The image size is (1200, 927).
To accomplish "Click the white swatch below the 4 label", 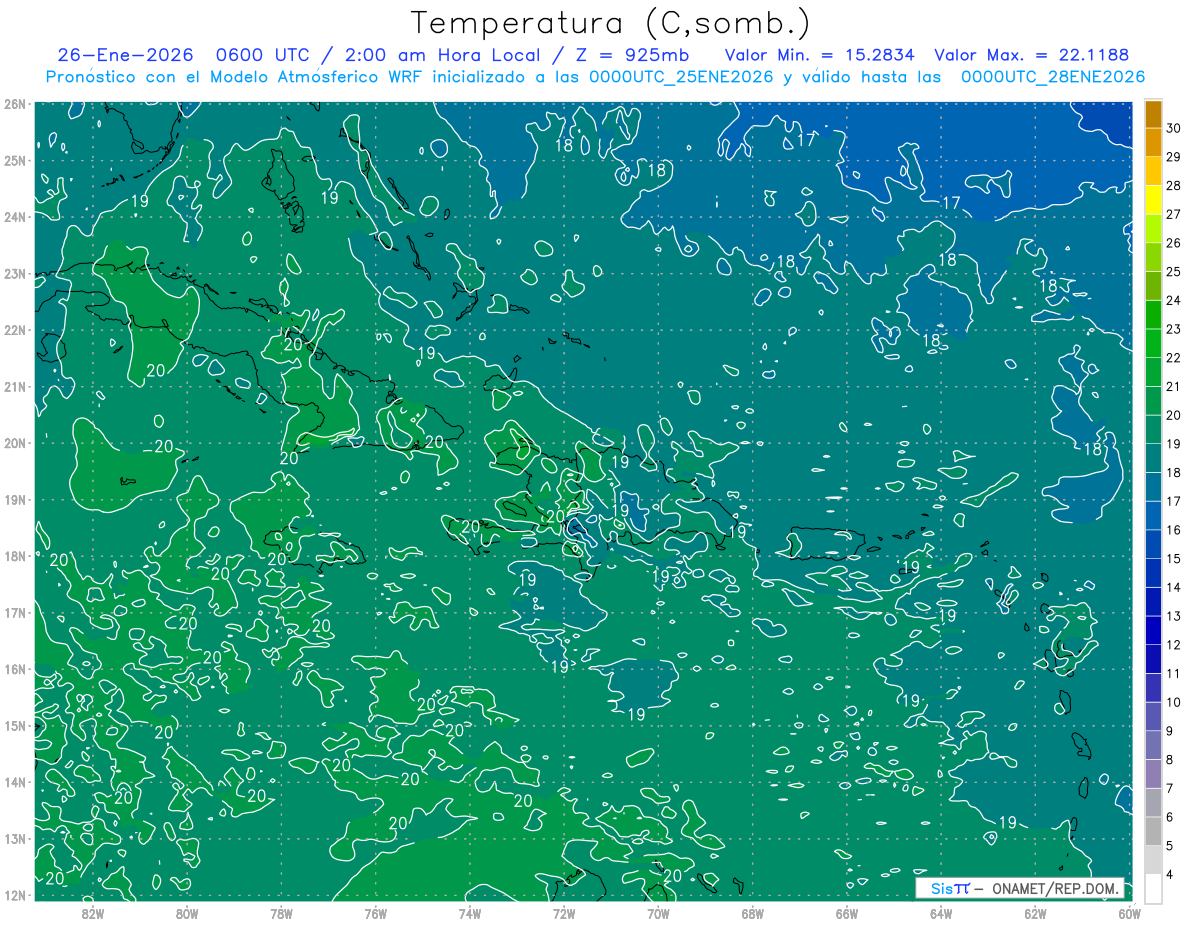I will click(x=1154, y=889).
